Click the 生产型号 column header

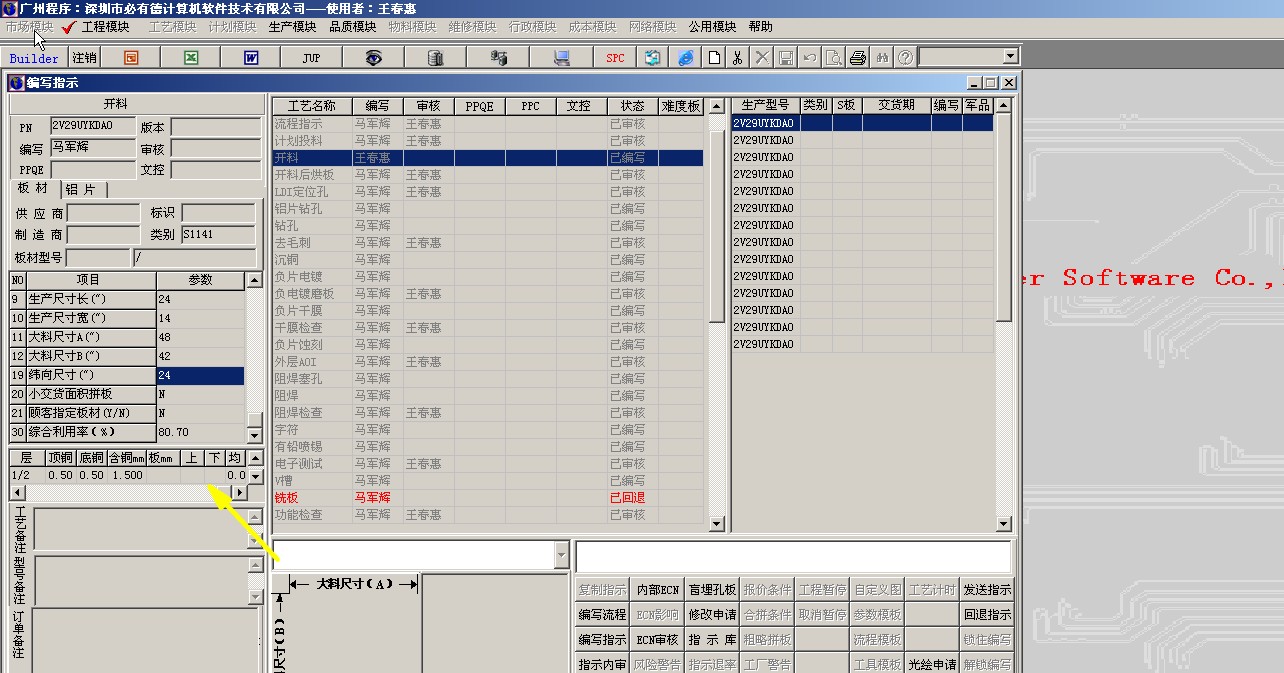click(766, 105)
